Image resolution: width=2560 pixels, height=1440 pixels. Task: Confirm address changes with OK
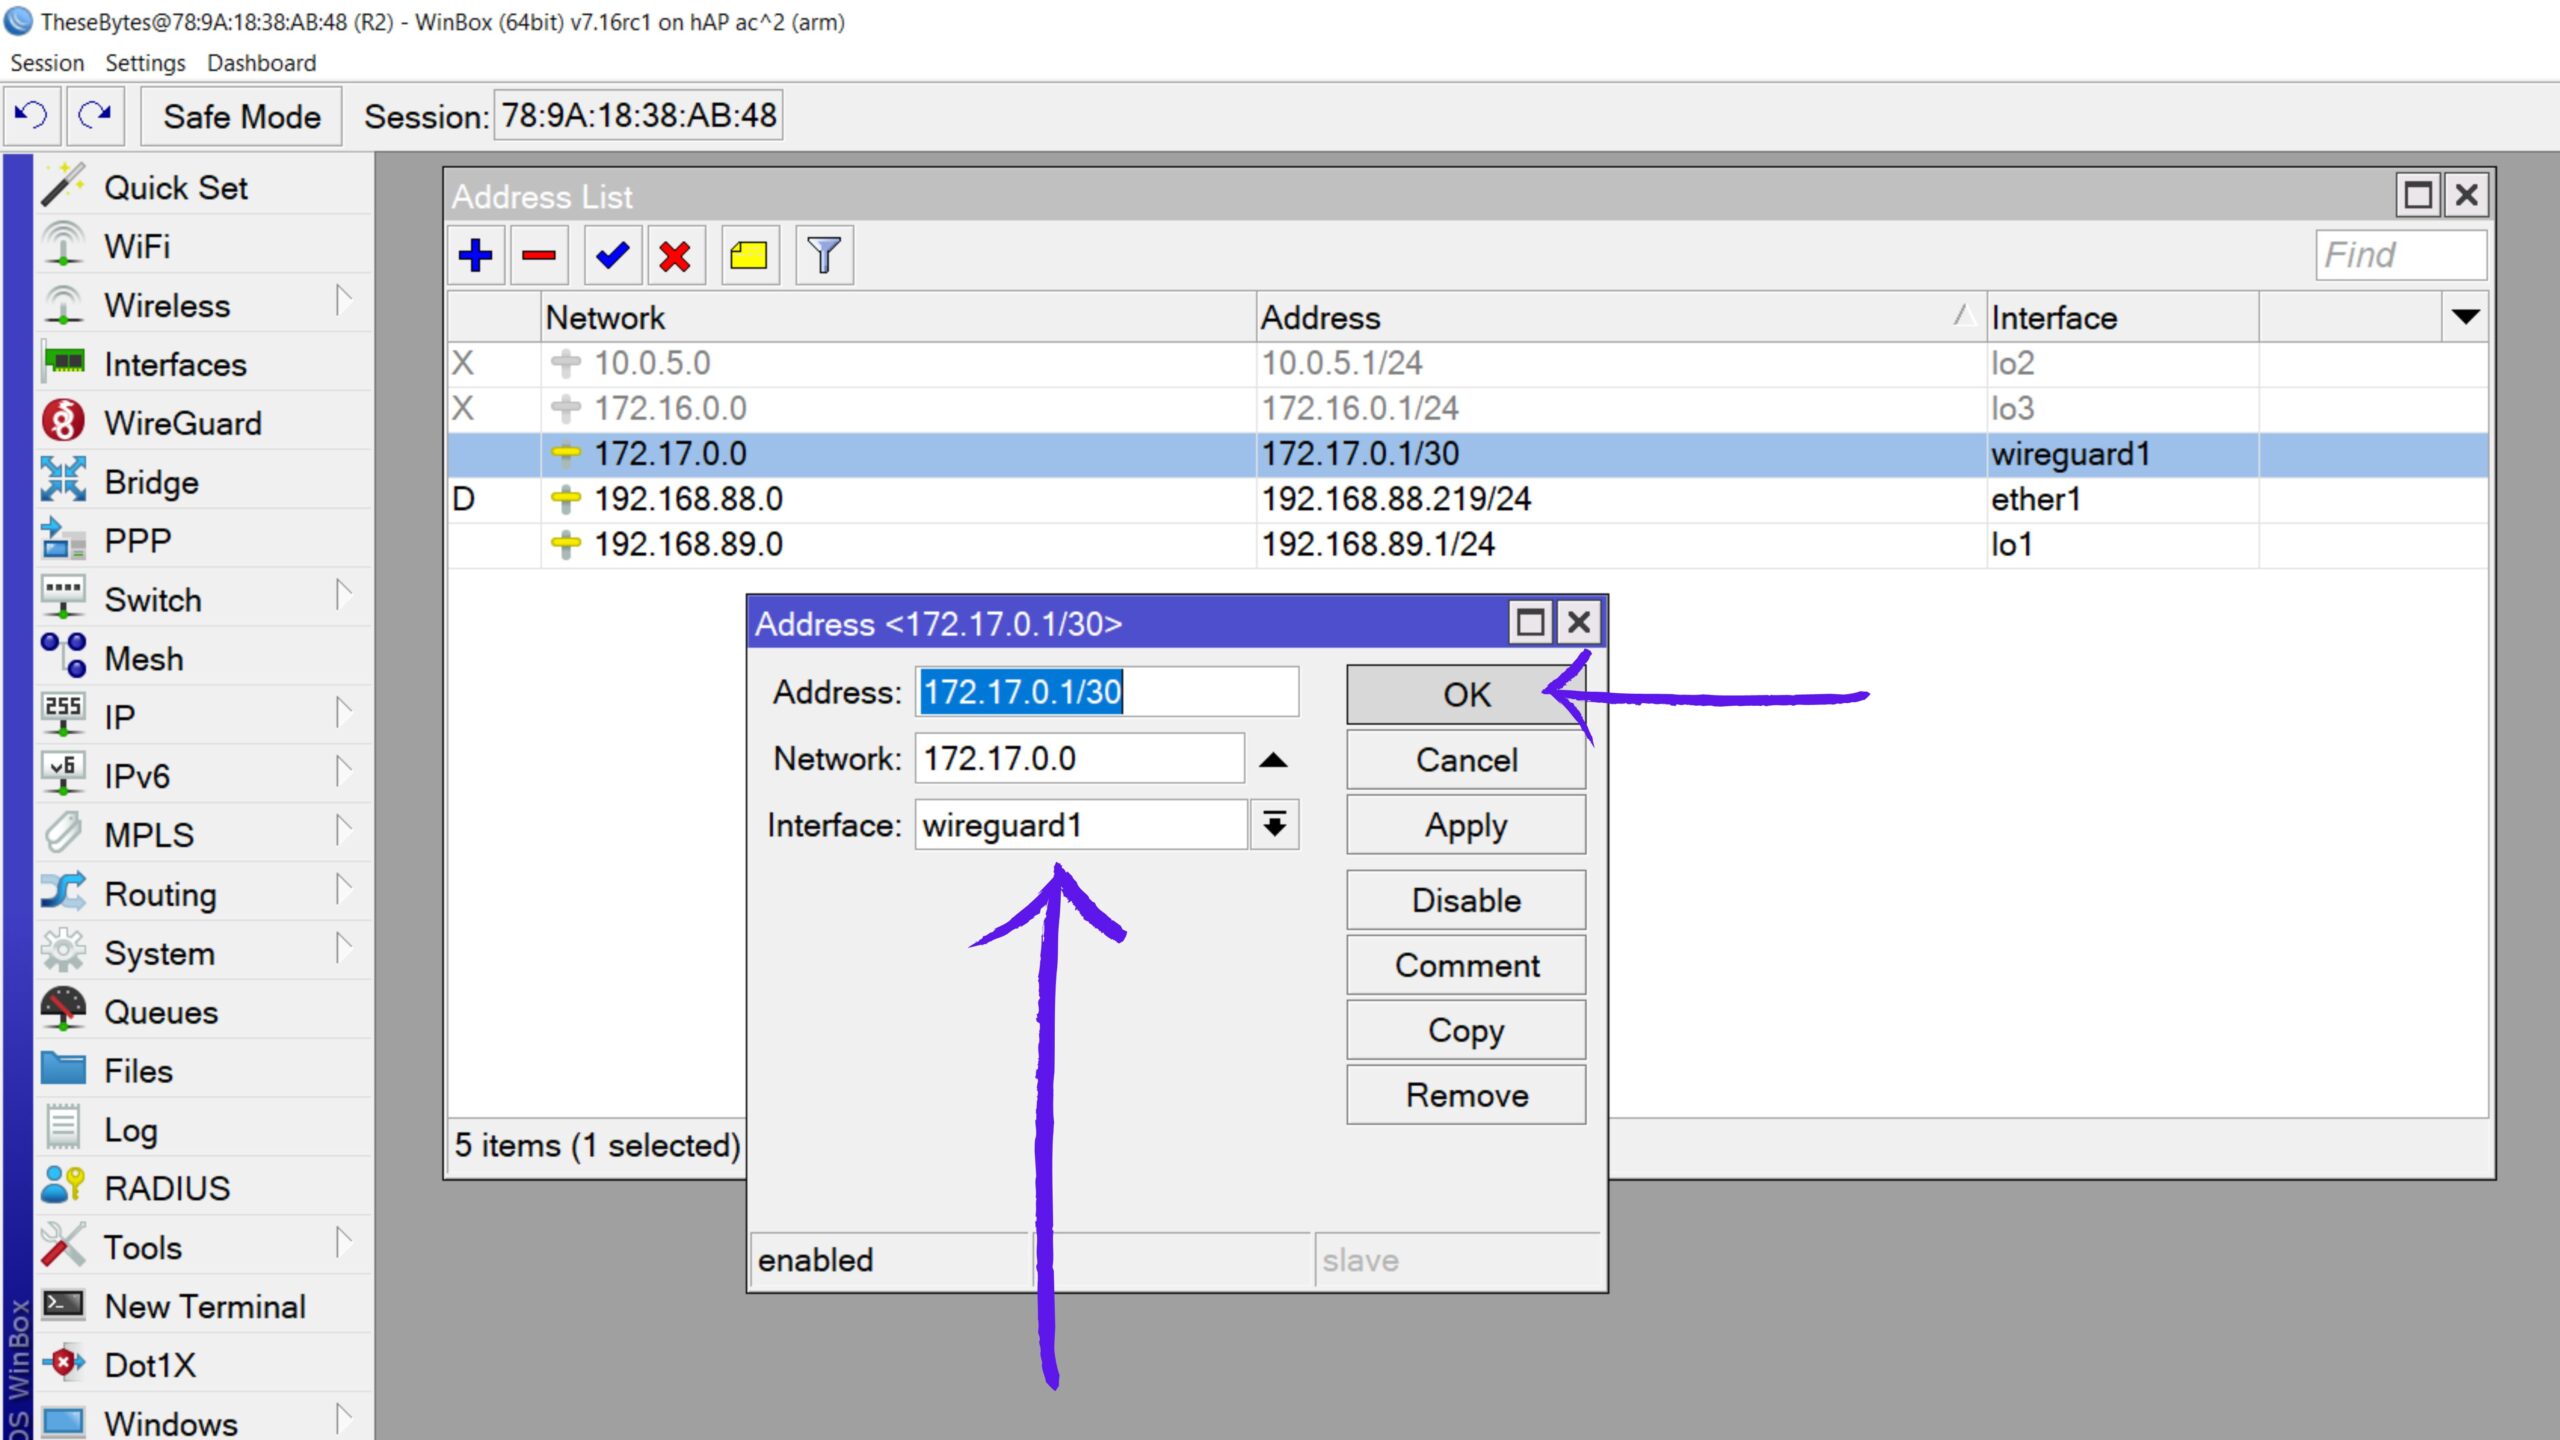coord(1465,694)
